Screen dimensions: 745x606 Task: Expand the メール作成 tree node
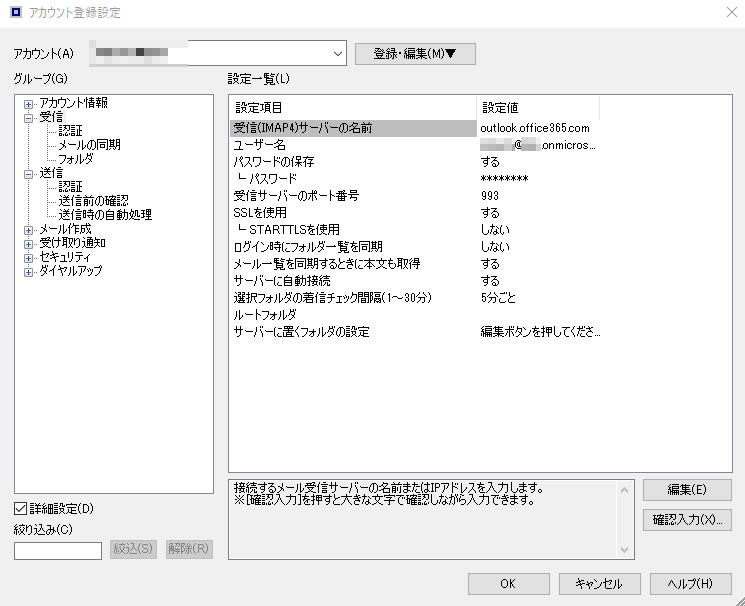29,230
